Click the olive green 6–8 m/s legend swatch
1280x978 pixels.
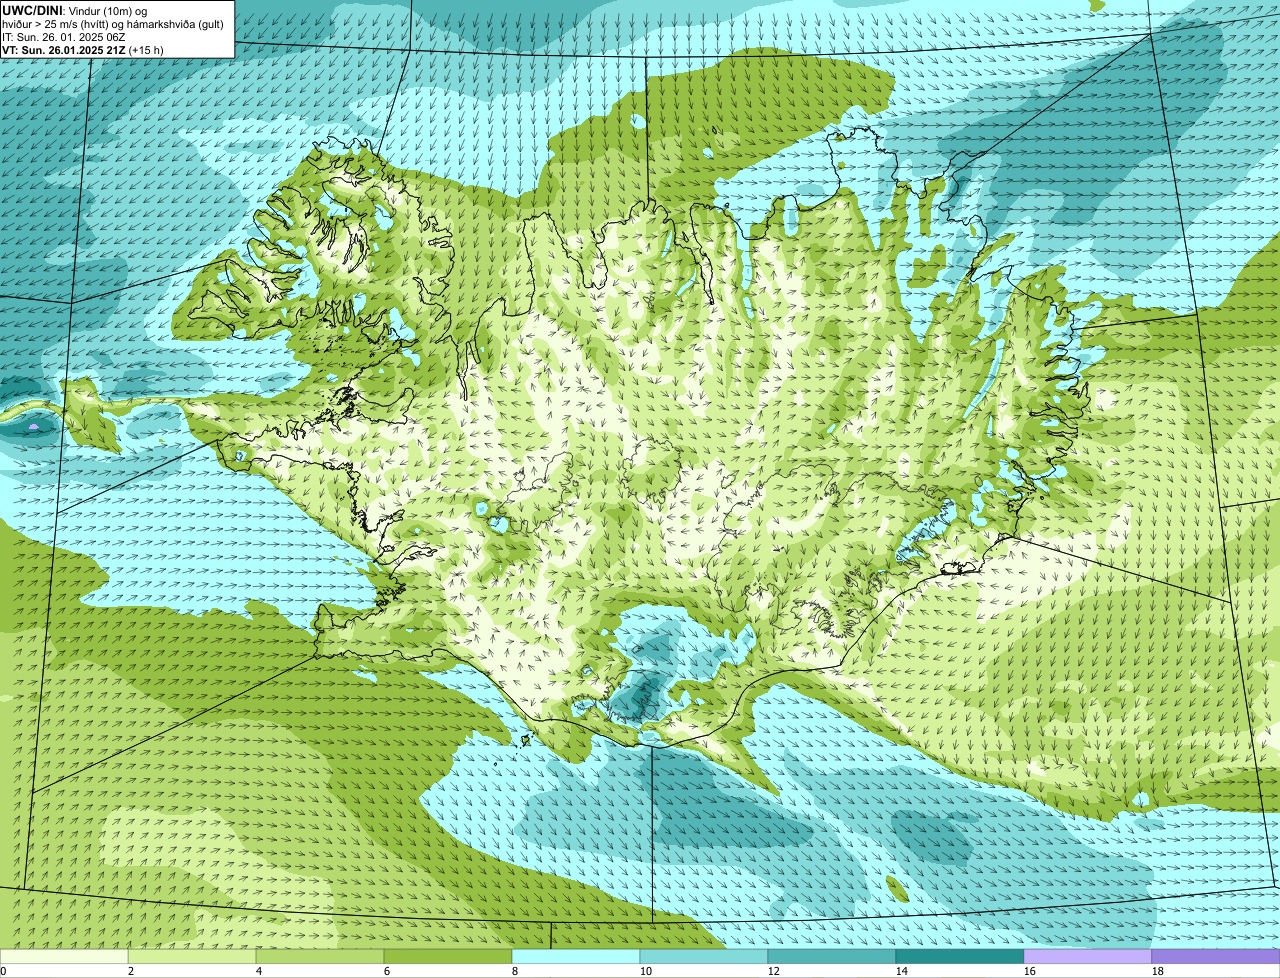click(x=448, y=956)
